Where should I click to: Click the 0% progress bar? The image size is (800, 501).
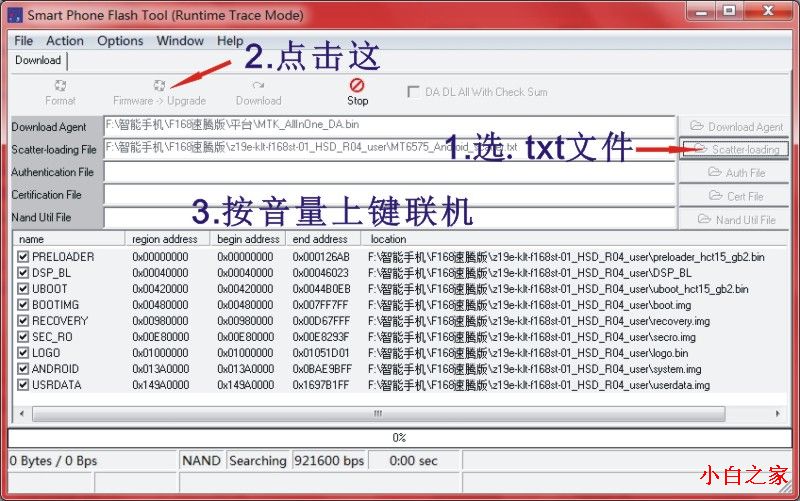coord(399,438)
